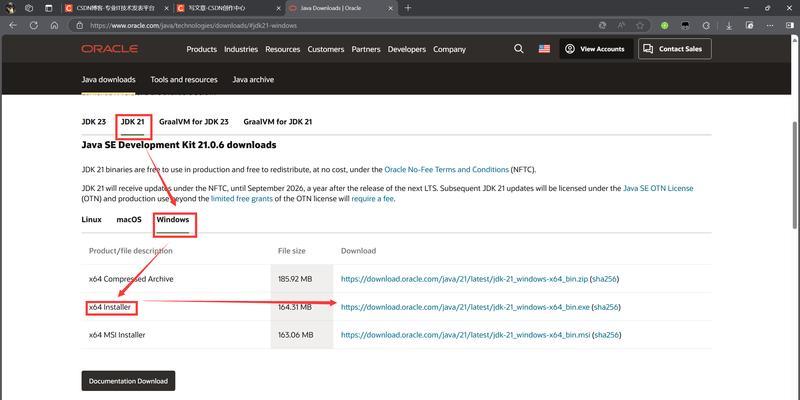
Task: Open the Resources menu
Action: tap(283, 49)
